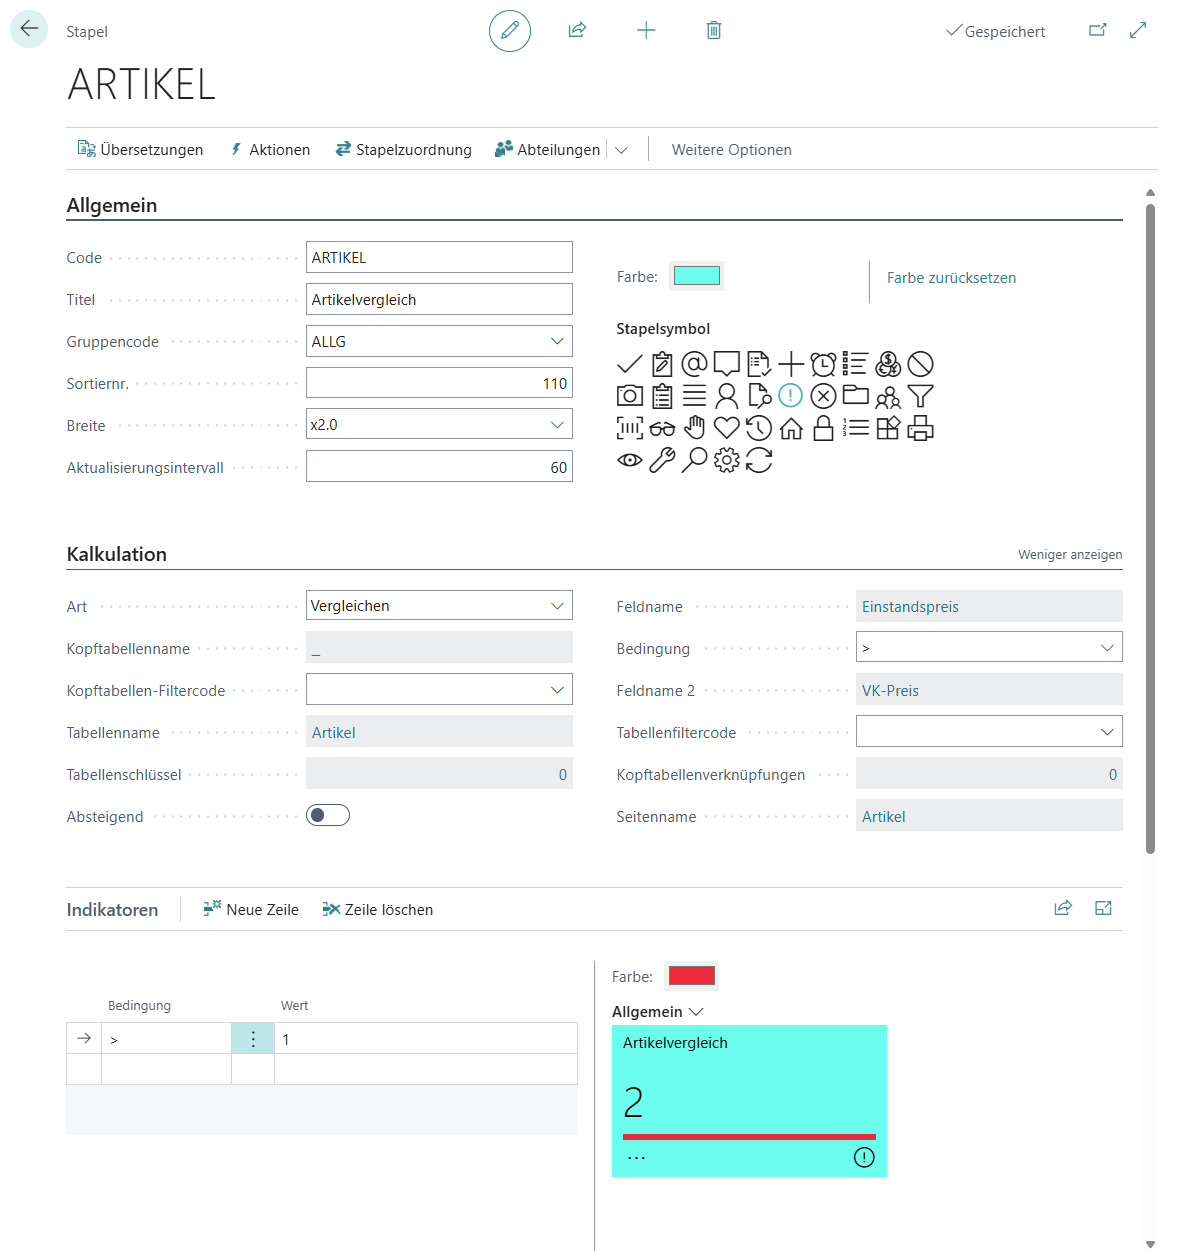Choose the wrench stack symbol

click(662, 460)
